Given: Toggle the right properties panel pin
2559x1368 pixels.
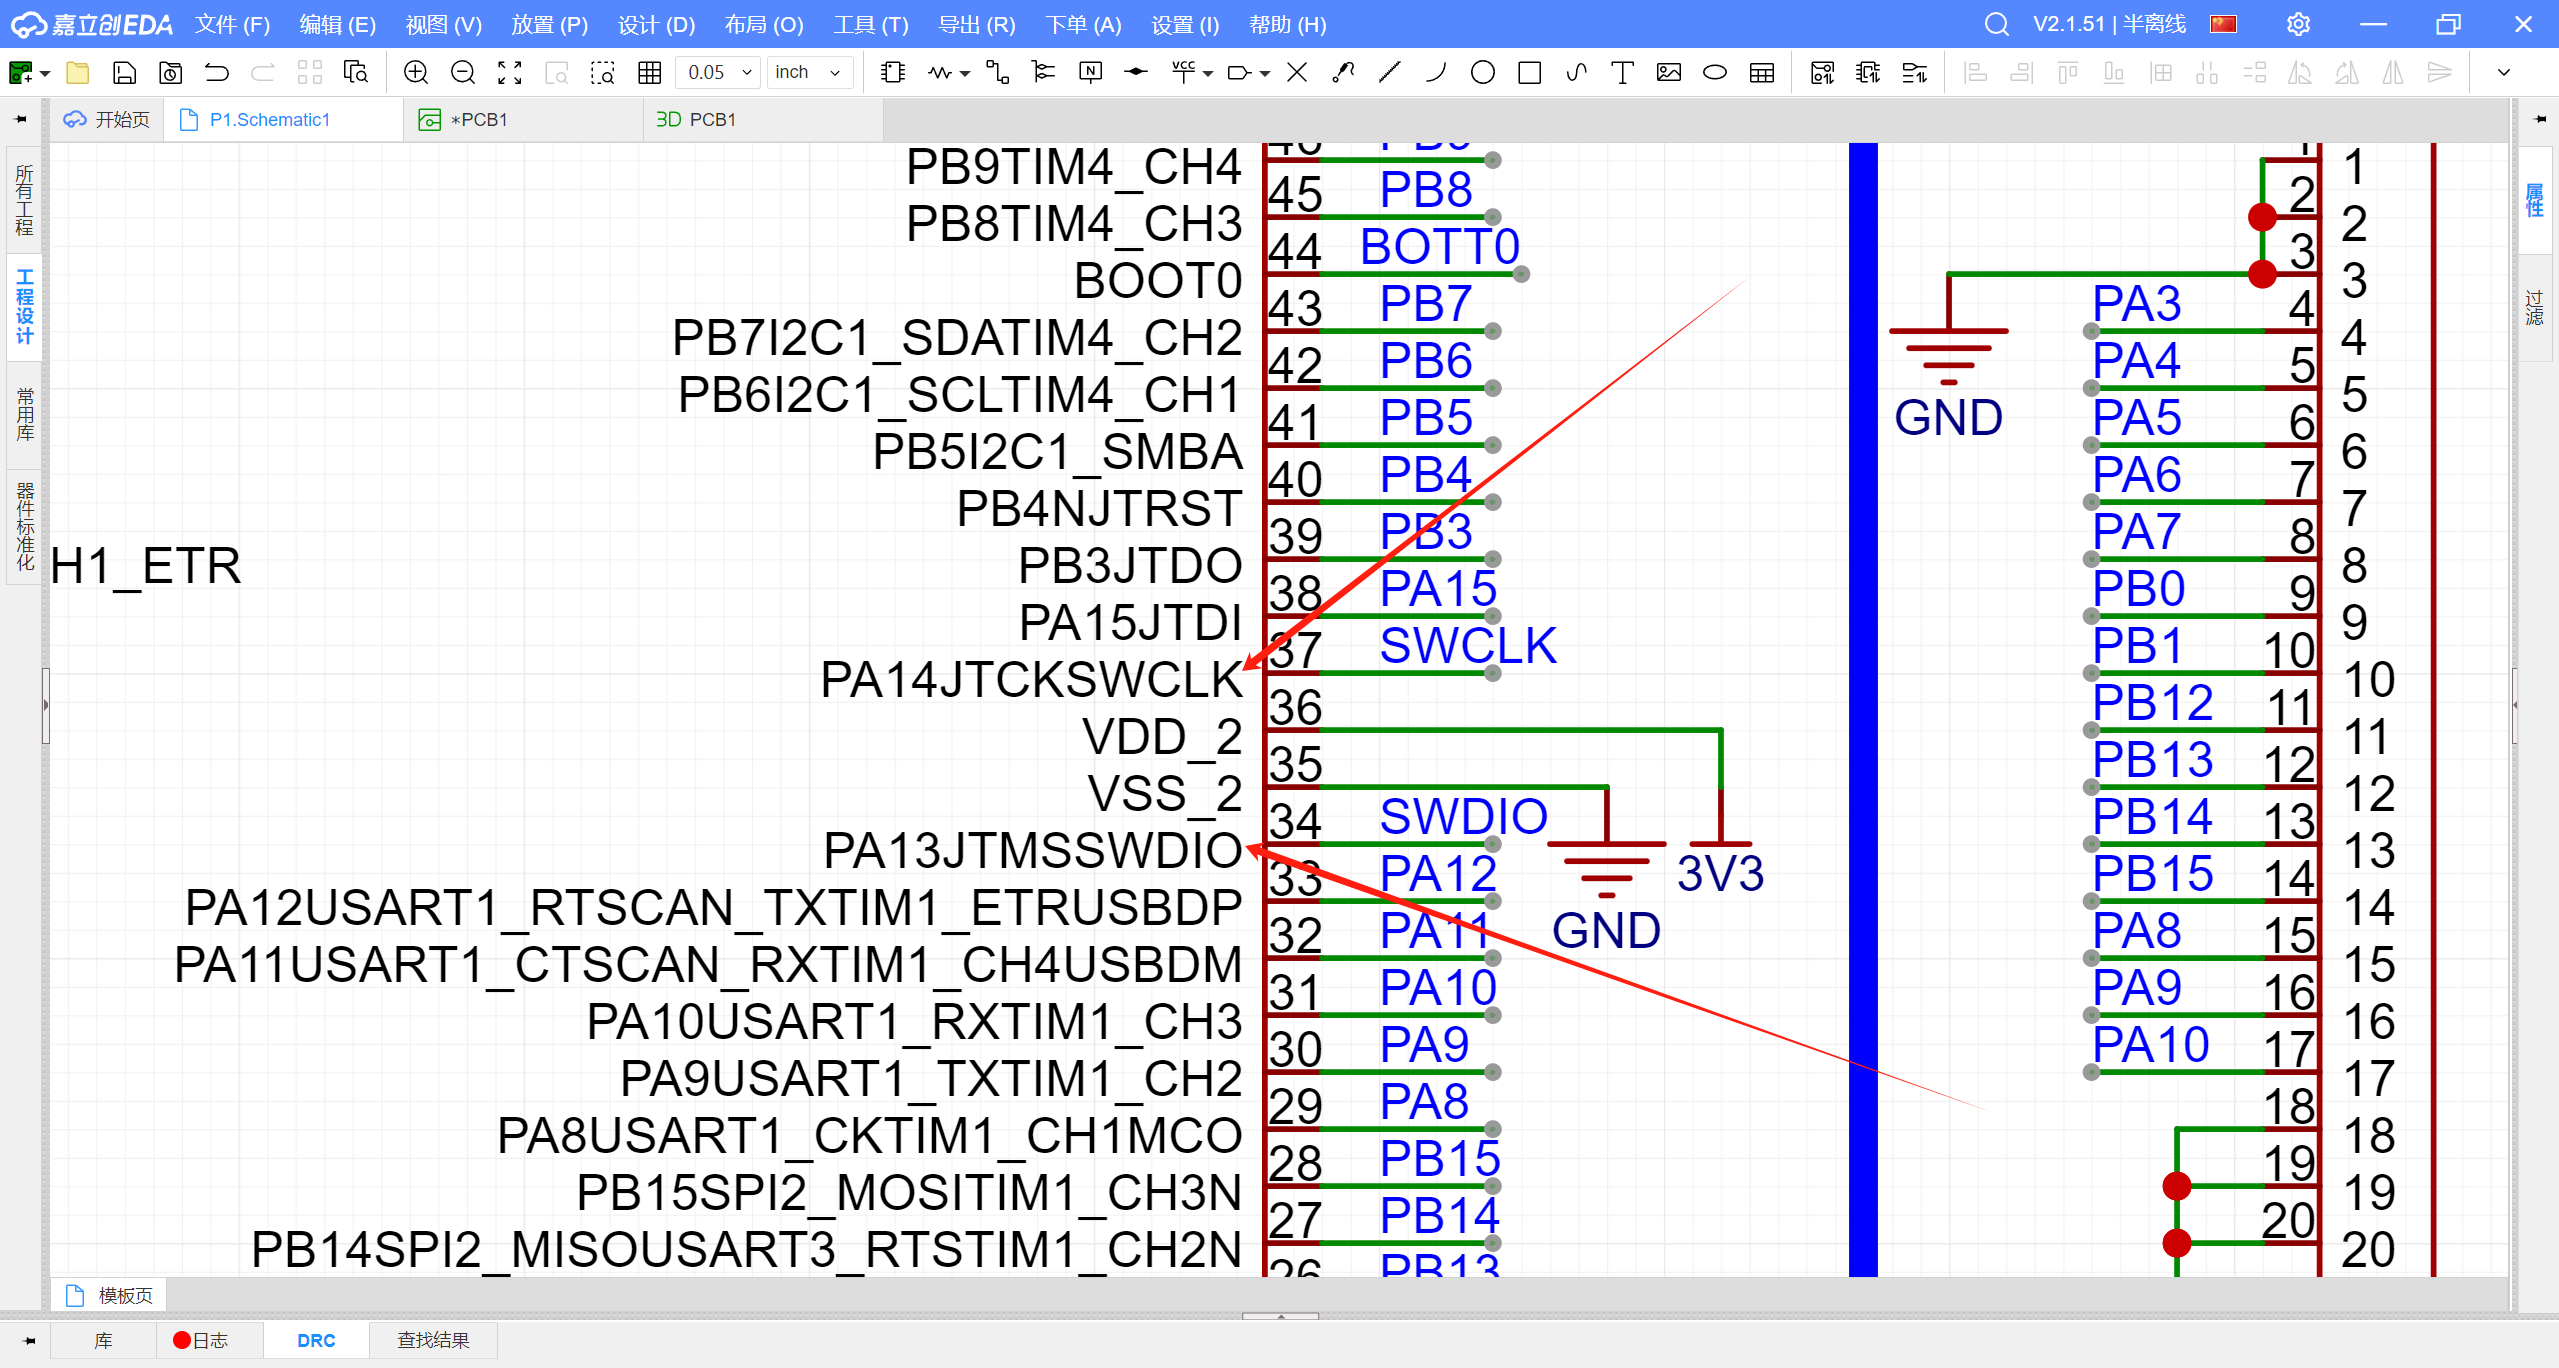Looking at the screenshot, I should click(2540, 119).
